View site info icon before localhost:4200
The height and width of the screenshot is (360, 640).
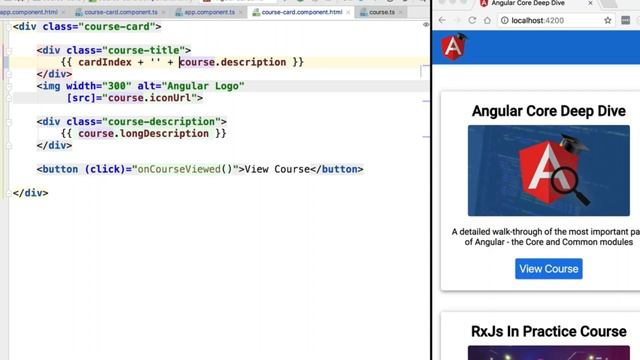click(x=505, y=20)
